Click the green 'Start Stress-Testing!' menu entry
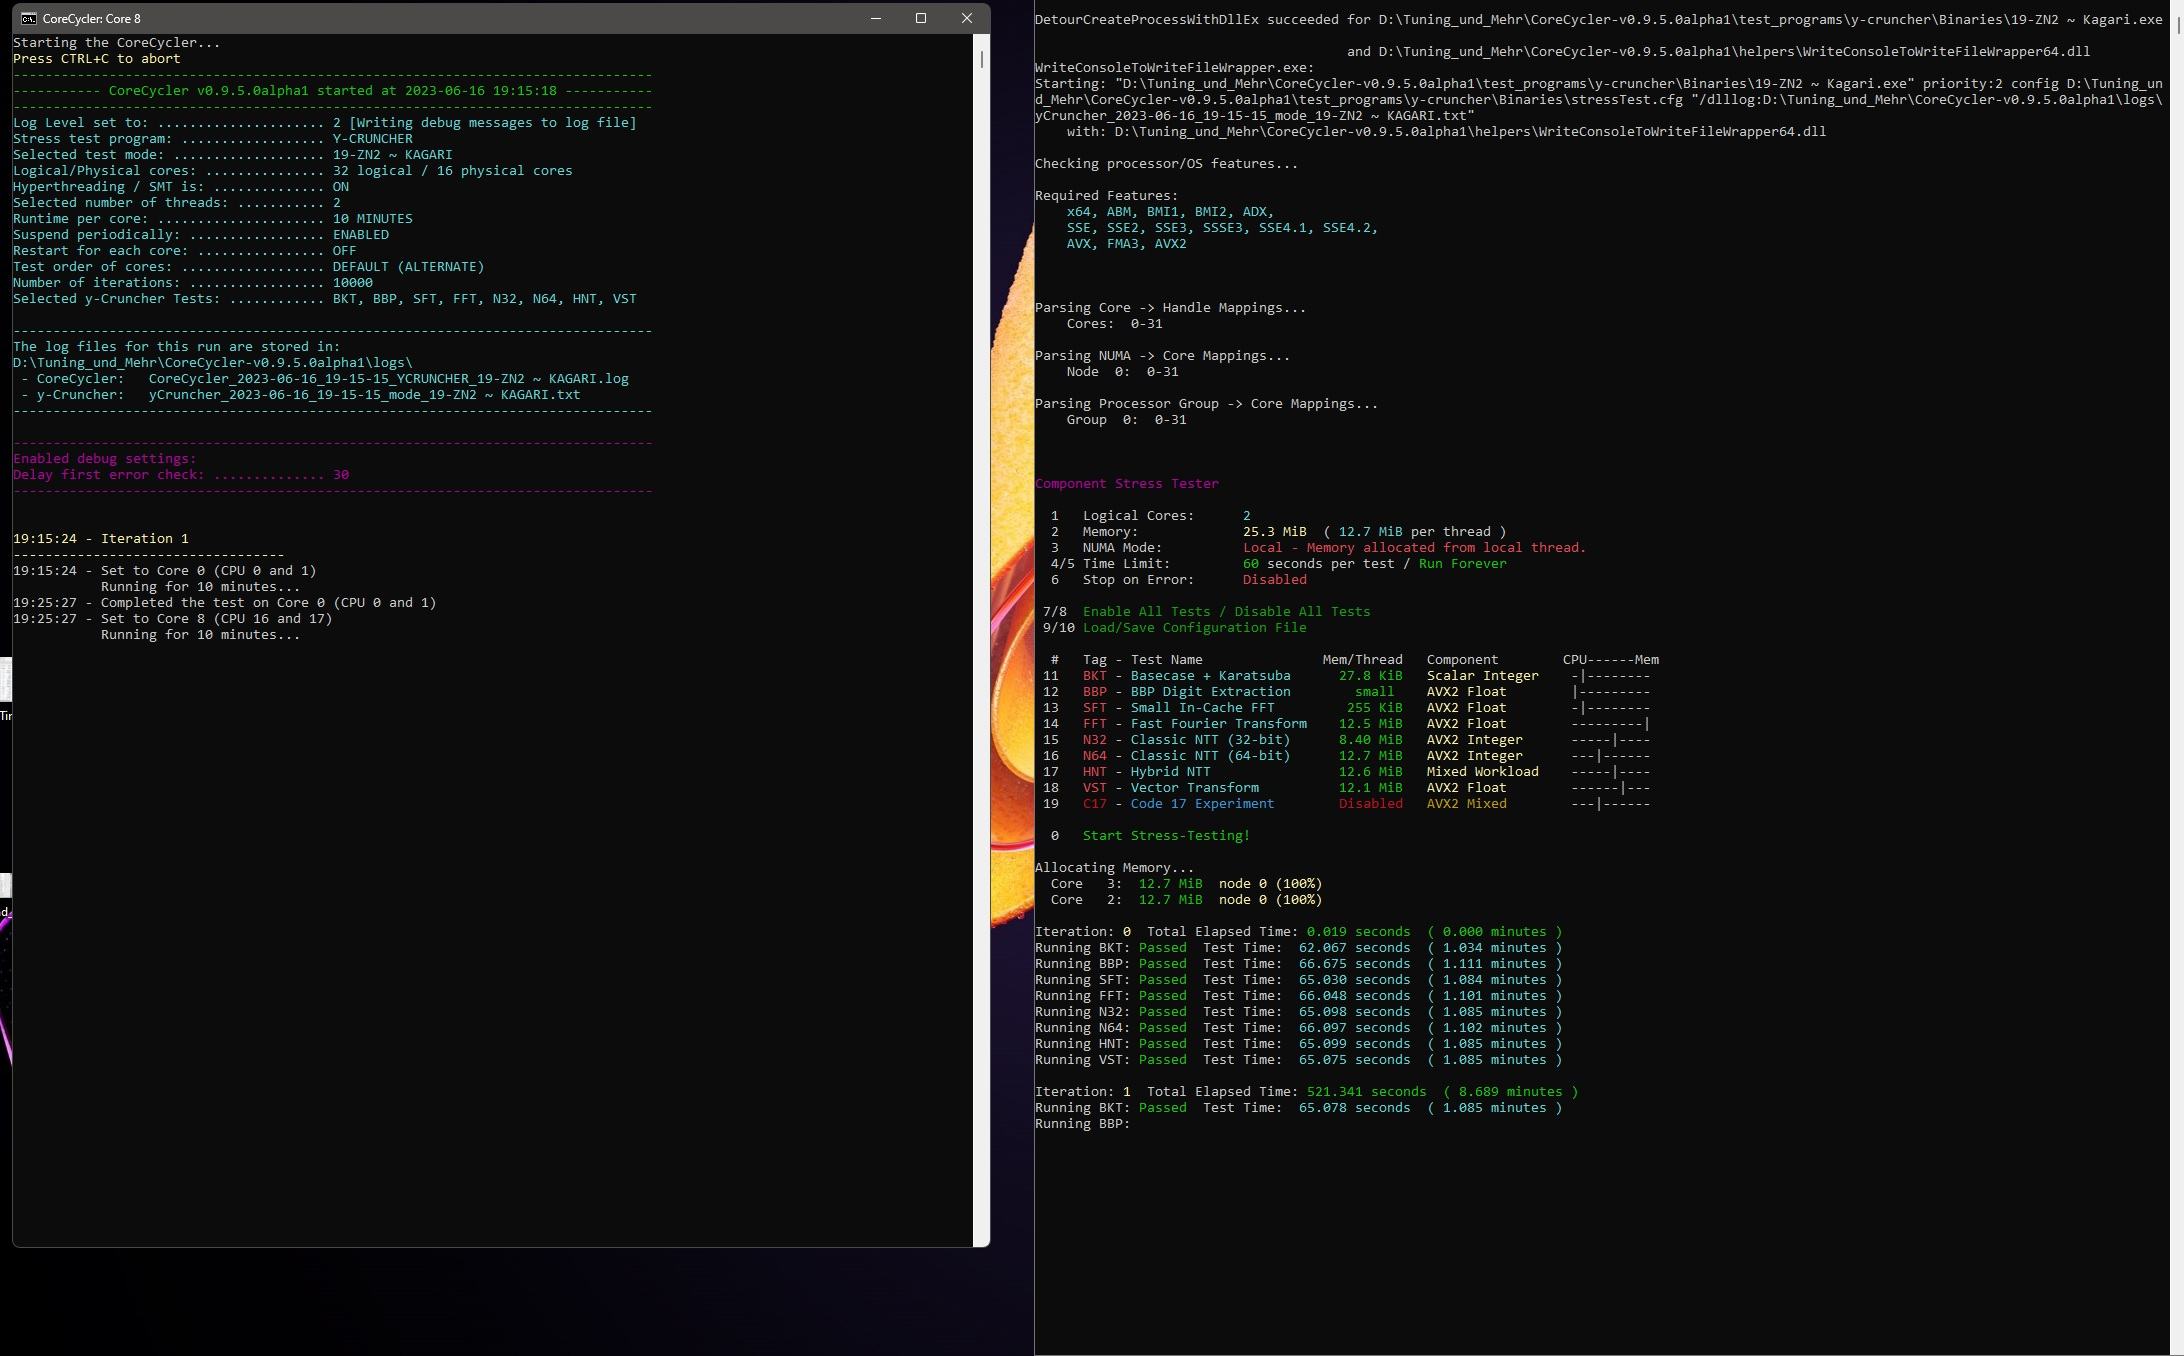Screen dimensions: 2184x1356 (1165, 836)
